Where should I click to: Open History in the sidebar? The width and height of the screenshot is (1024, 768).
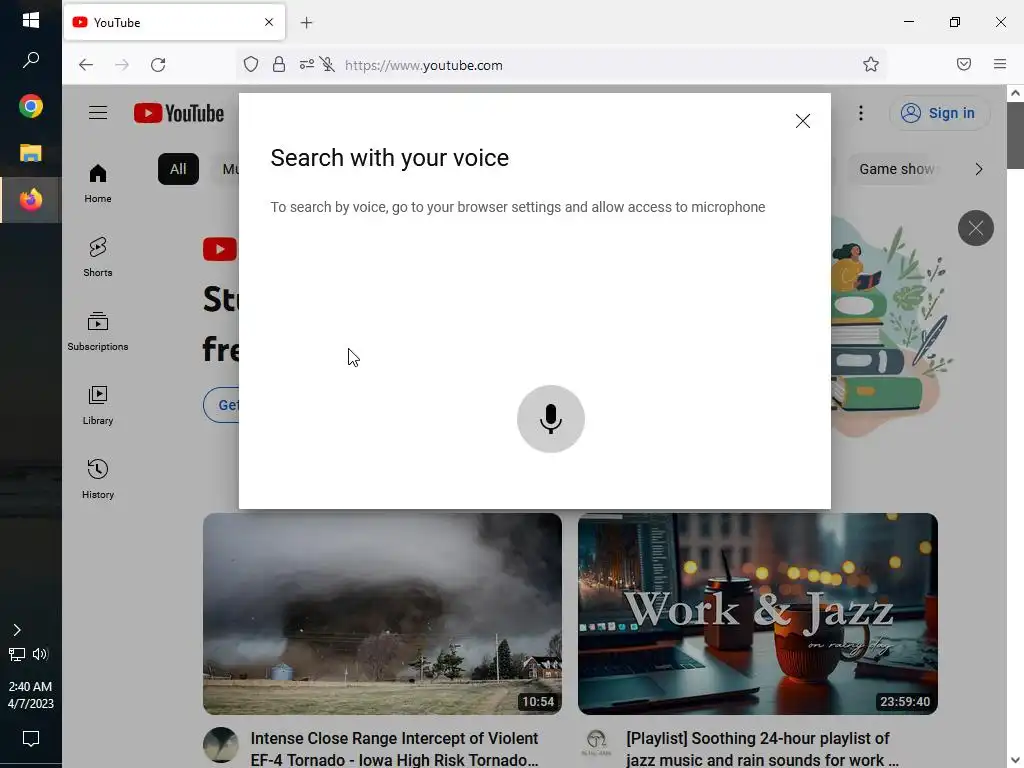(x=98, y=479)
